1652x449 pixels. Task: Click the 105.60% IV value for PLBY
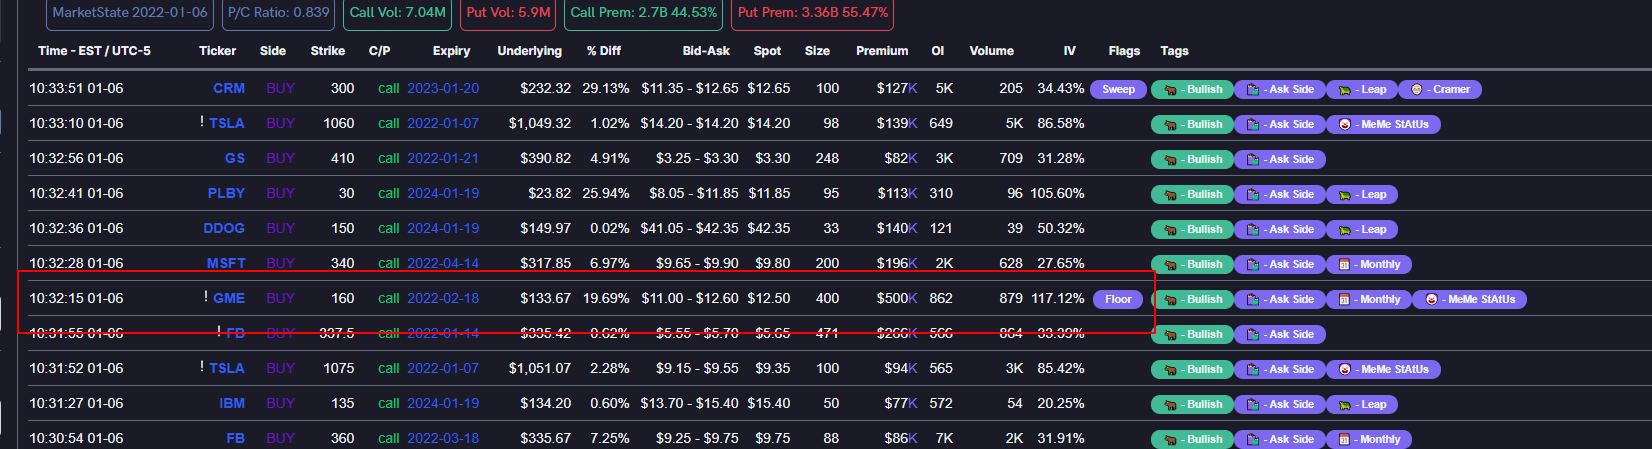[x=1057, y=193]
